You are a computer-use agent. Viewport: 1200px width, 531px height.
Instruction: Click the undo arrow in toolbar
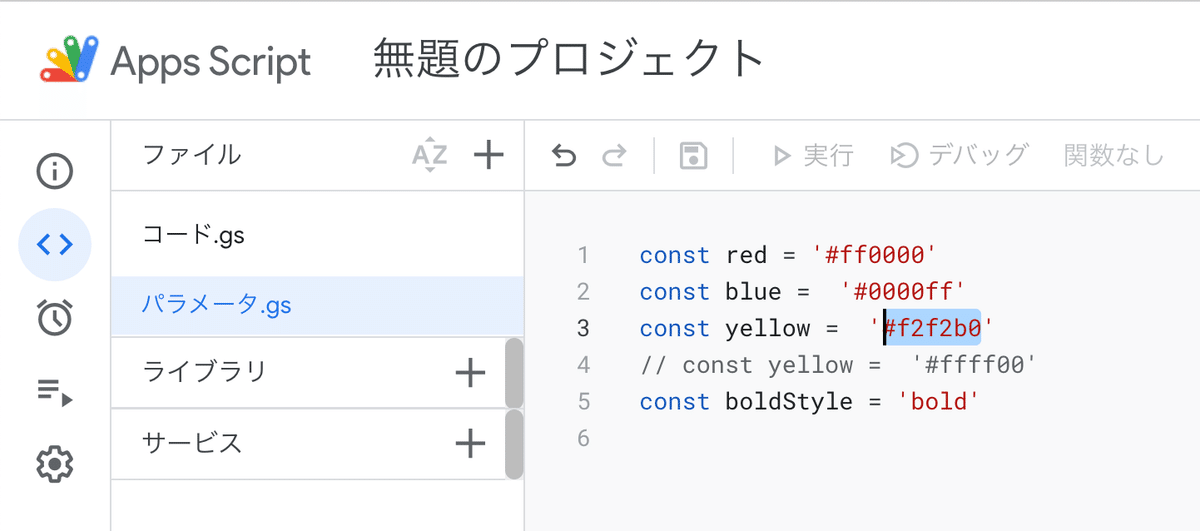pos(565,156)
